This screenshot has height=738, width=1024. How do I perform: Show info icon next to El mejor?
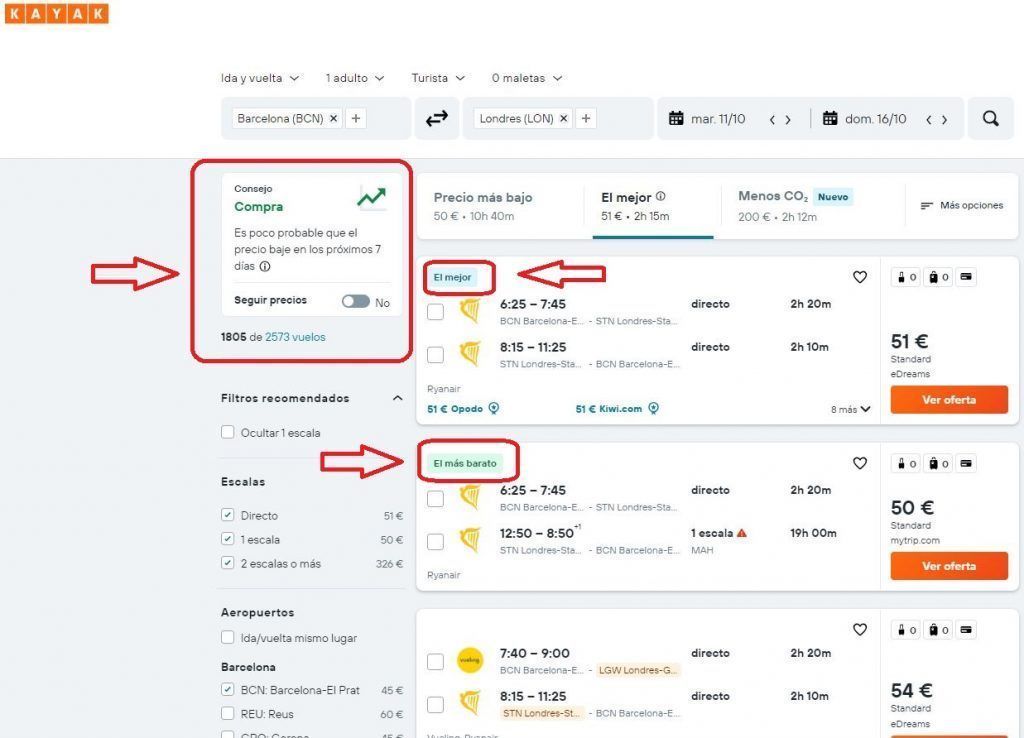click(660, 196)
